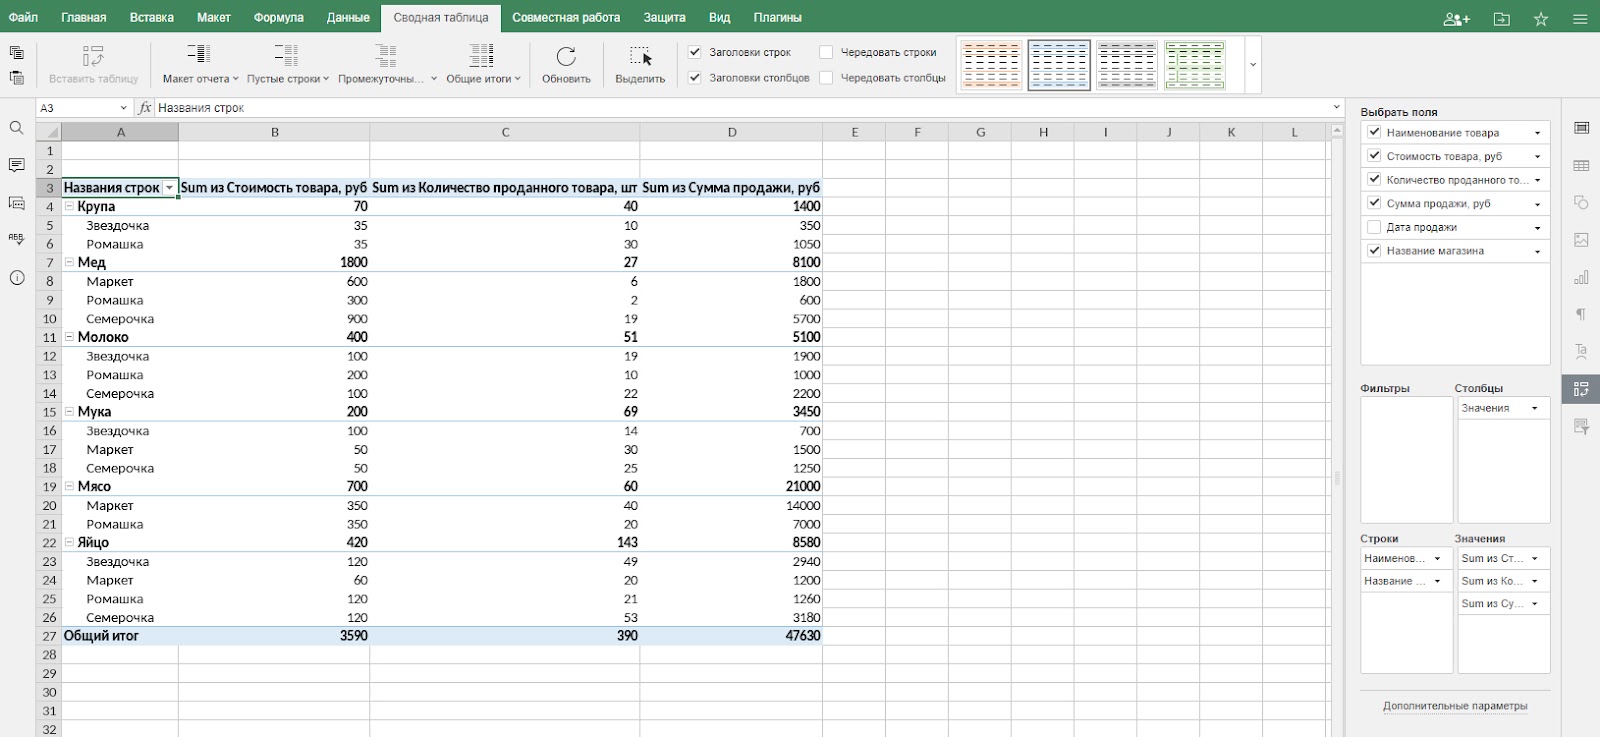Collapse the Крупа group
Screen dimensions: 1600x737
[70, 207]
